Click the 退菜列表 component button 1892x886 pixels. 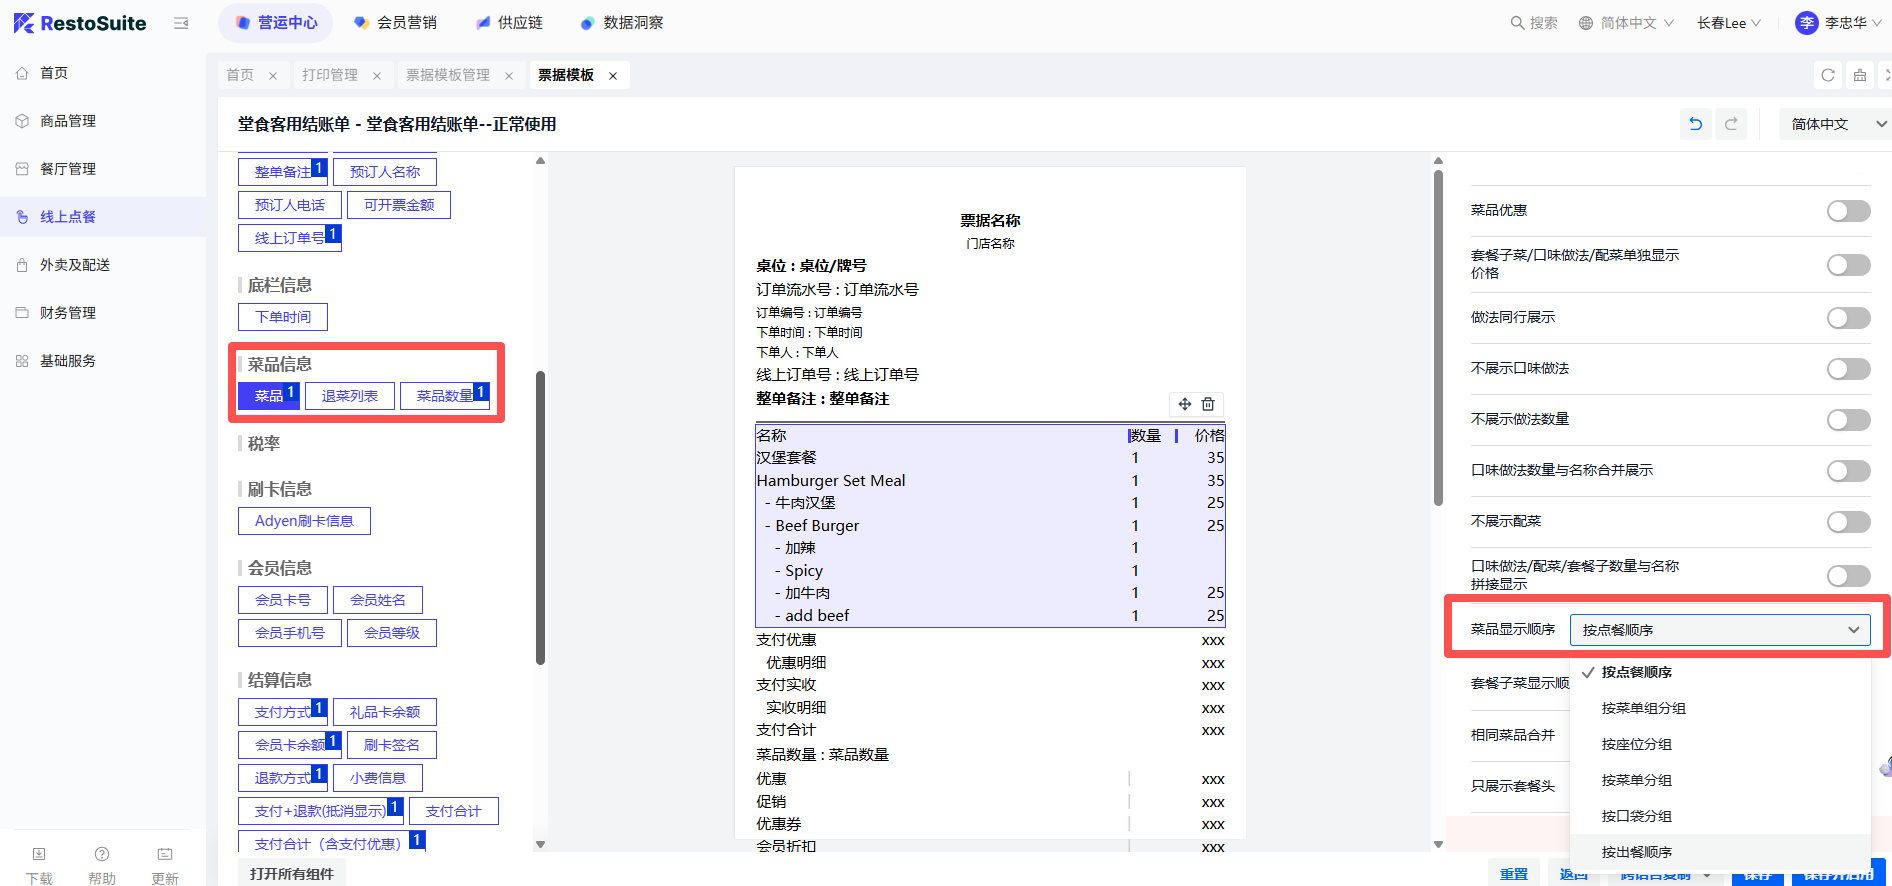(349, 396)
